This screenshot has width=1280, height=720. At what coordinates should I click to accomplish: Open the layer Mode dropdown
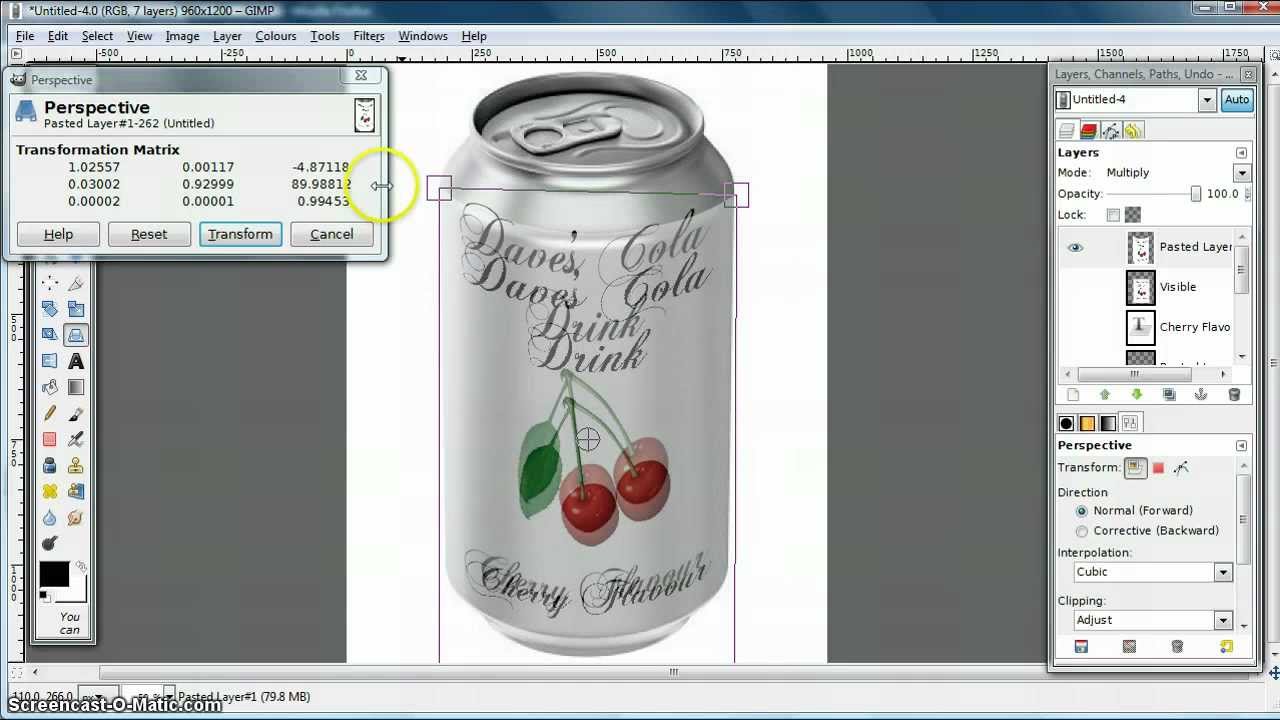(x=1241, y=173)
